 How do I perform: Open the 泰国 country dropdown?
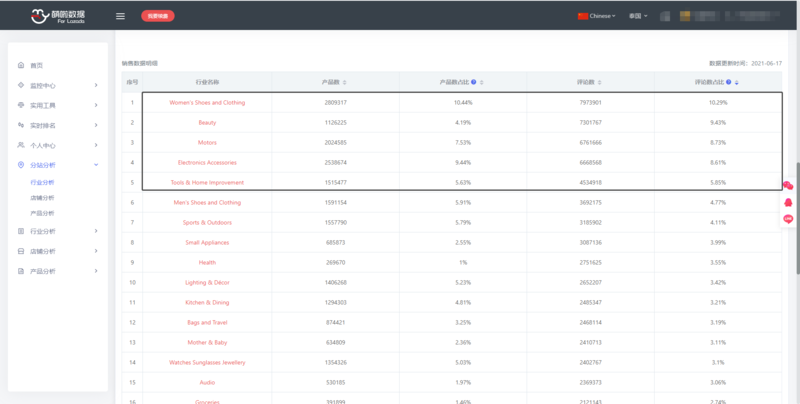pyautogui.click(x=638, y=16)
